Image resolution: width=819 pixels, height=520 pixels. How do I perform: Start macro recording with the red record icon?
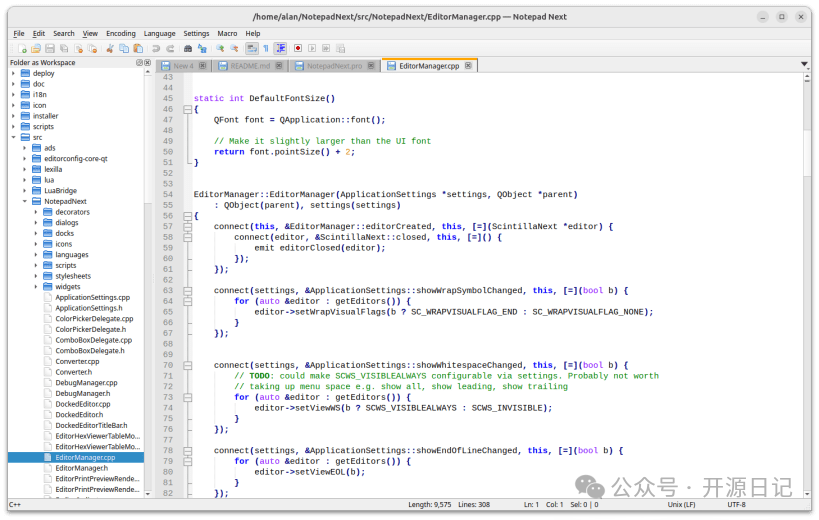298,48
